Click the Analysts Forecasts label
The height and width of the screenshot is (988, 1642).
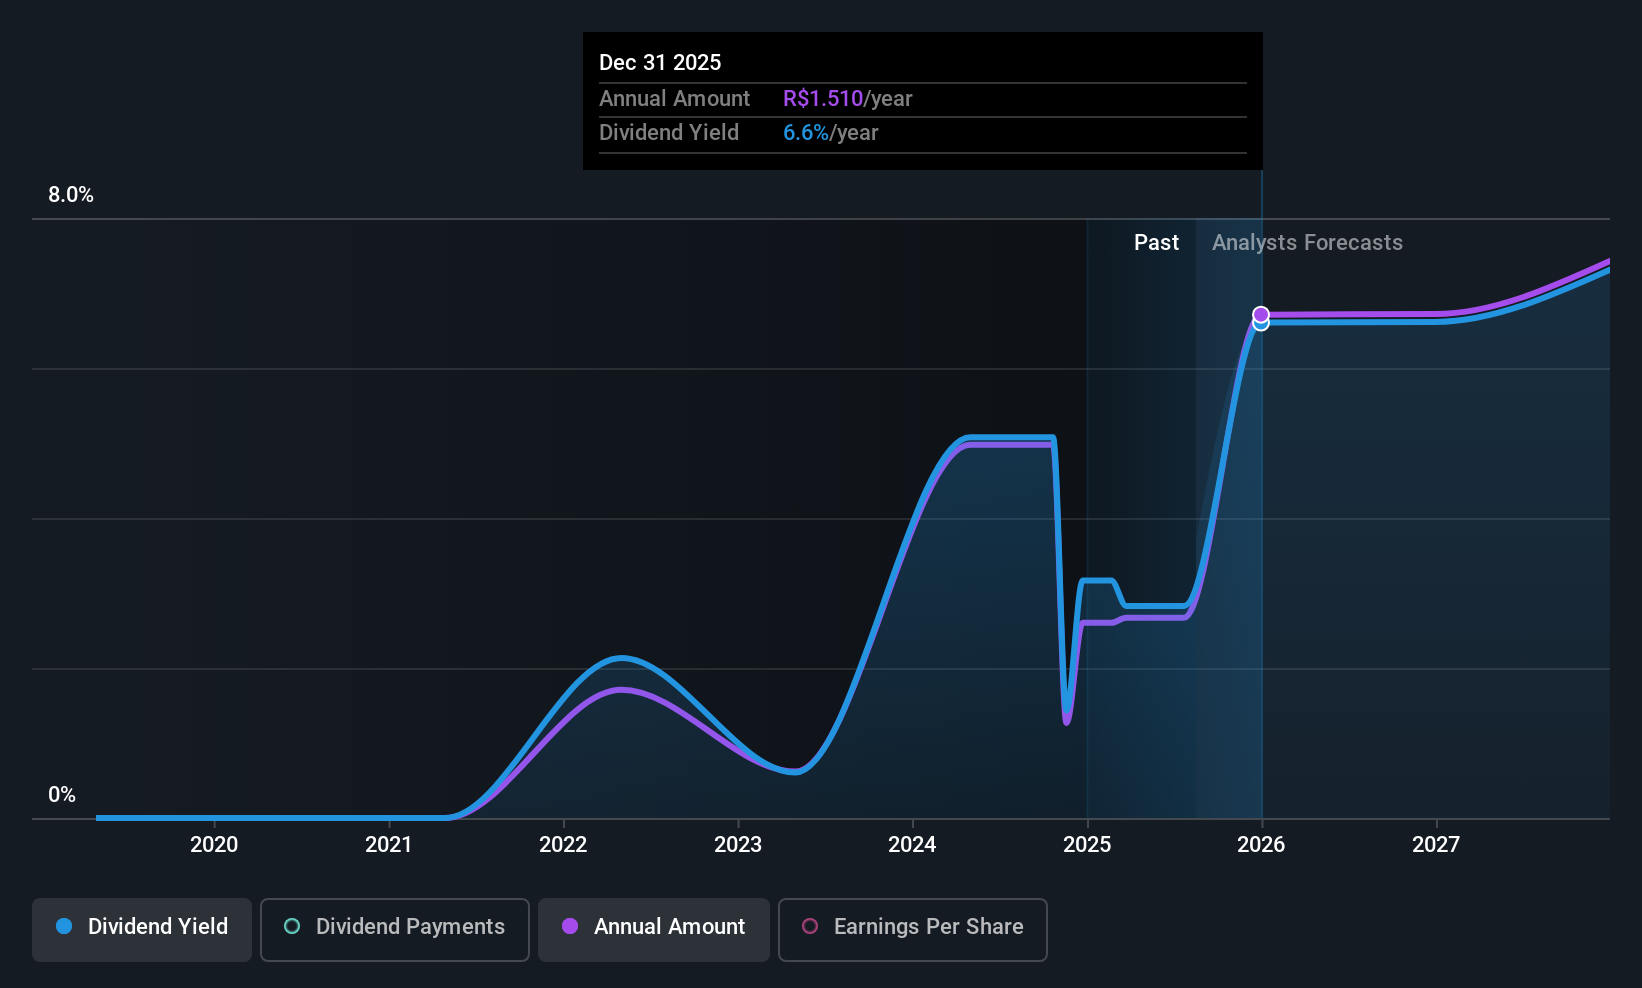[1307, 243]
